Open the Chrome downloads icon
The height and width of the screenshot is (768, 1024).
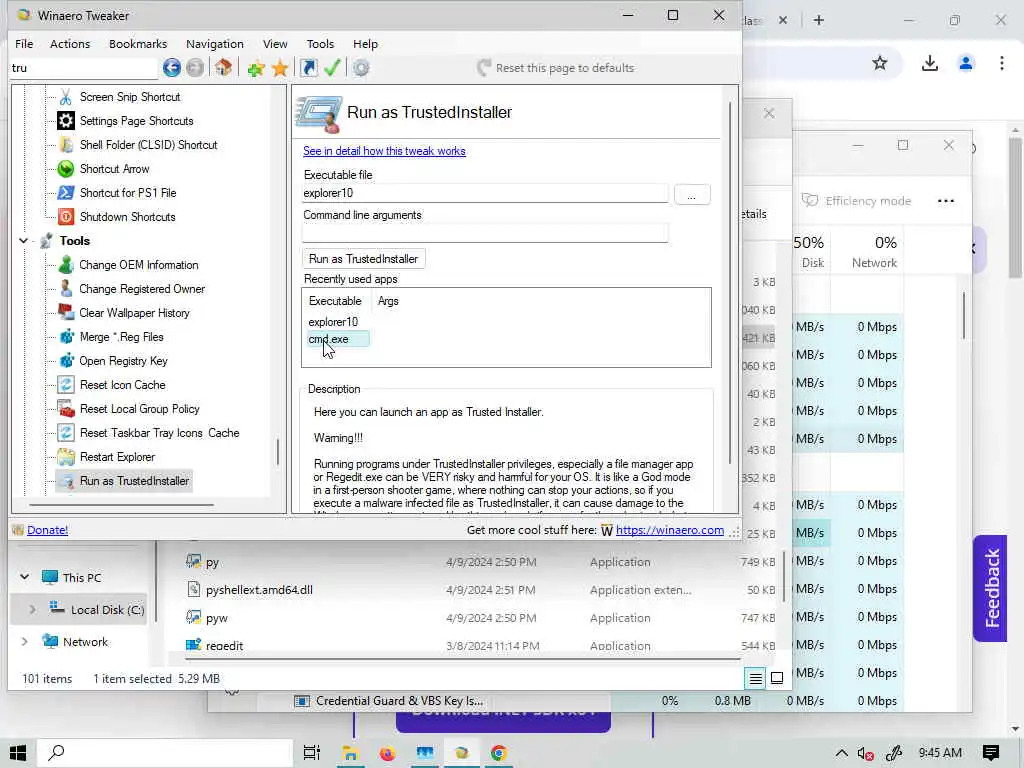[929, 63]
